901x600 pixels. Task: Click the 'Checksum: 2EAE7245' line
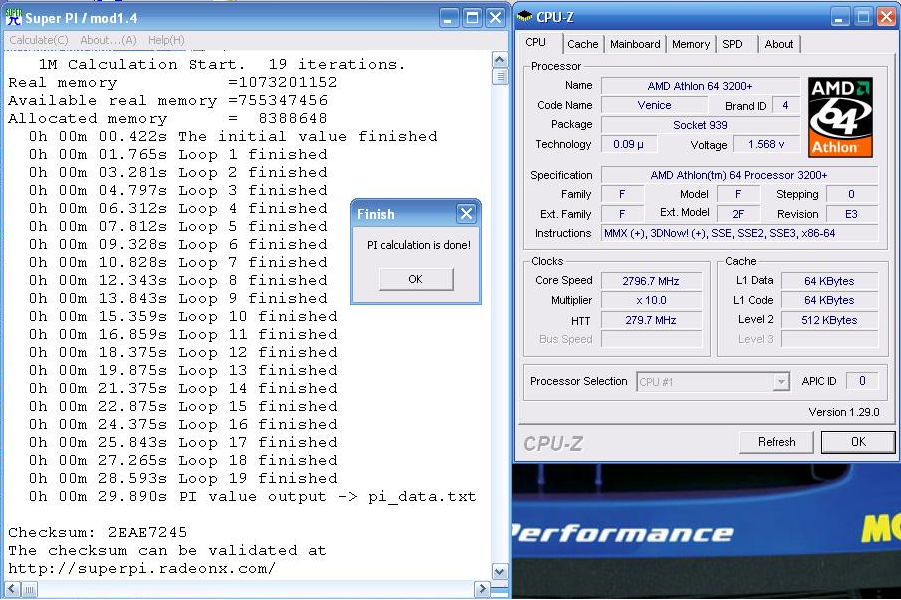[98, 532]
